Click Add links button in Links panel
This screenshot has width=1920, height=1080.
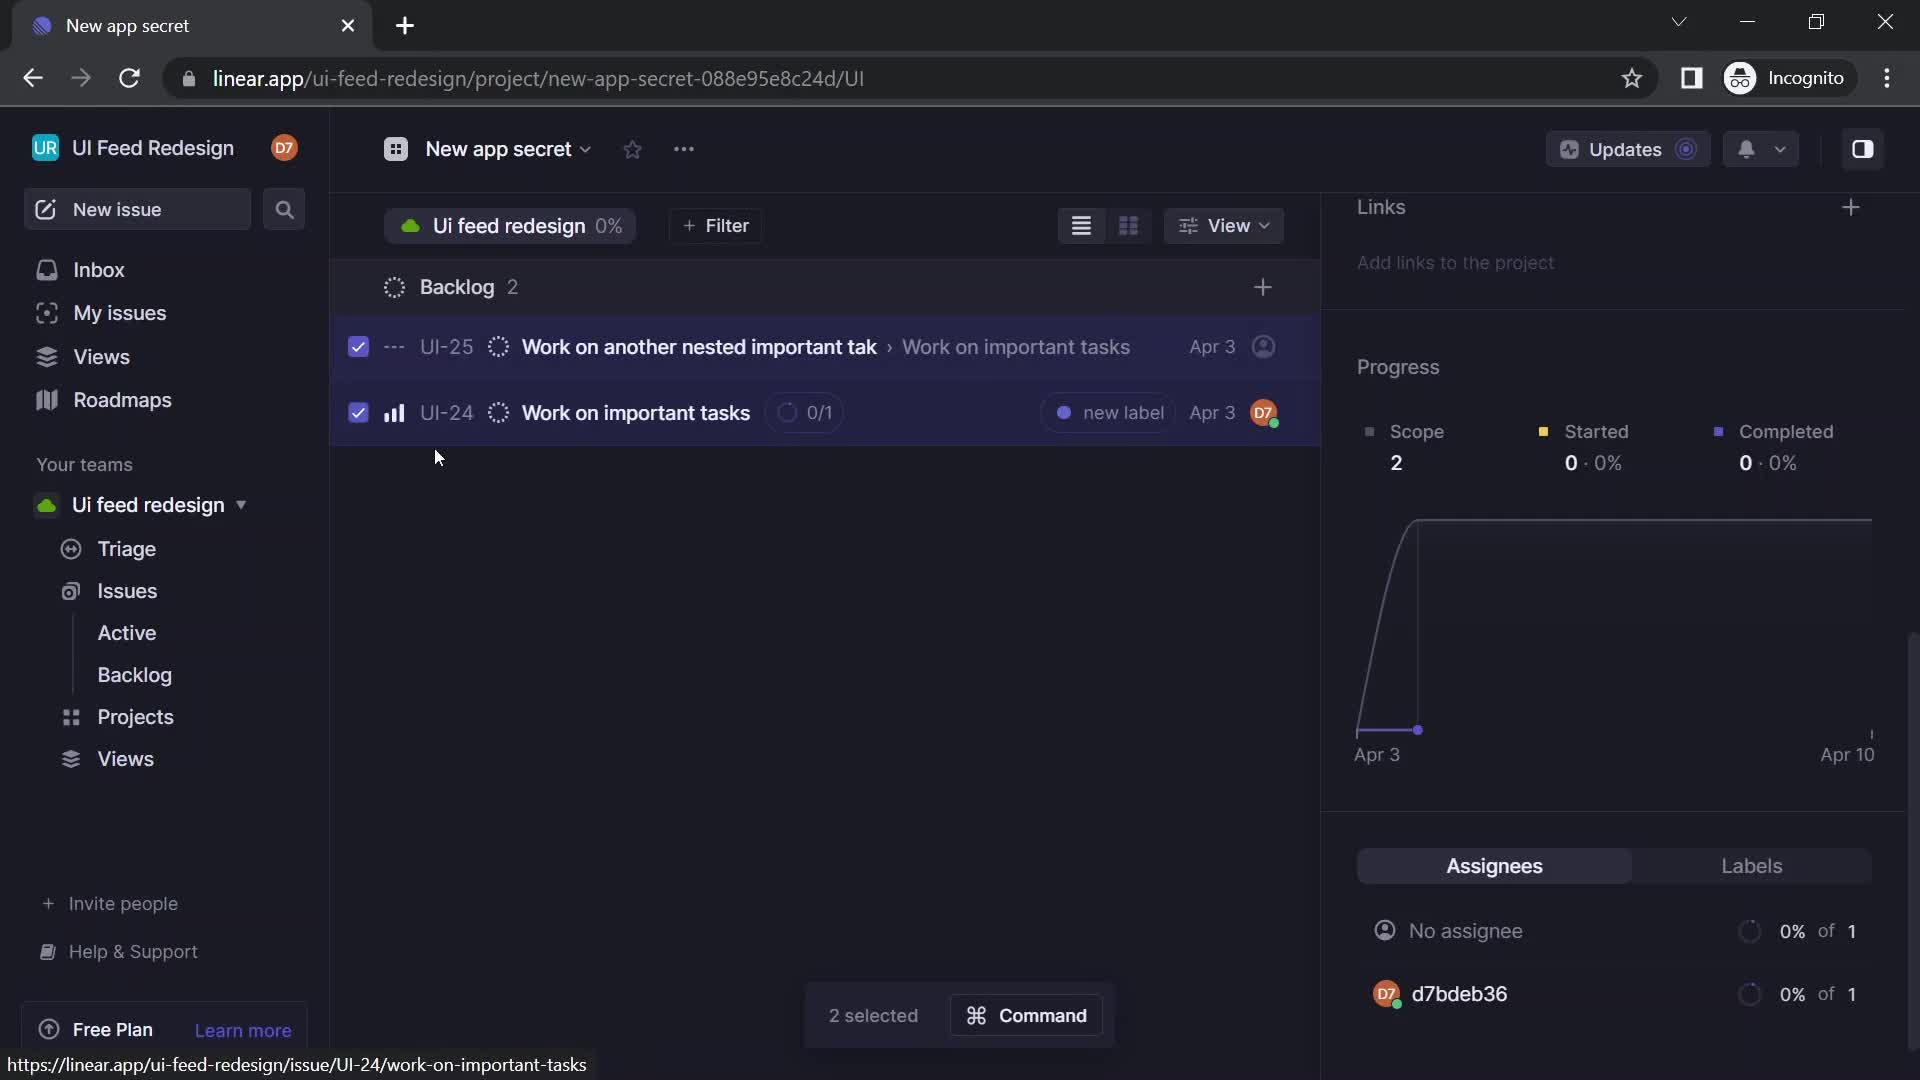point(1853,206)
